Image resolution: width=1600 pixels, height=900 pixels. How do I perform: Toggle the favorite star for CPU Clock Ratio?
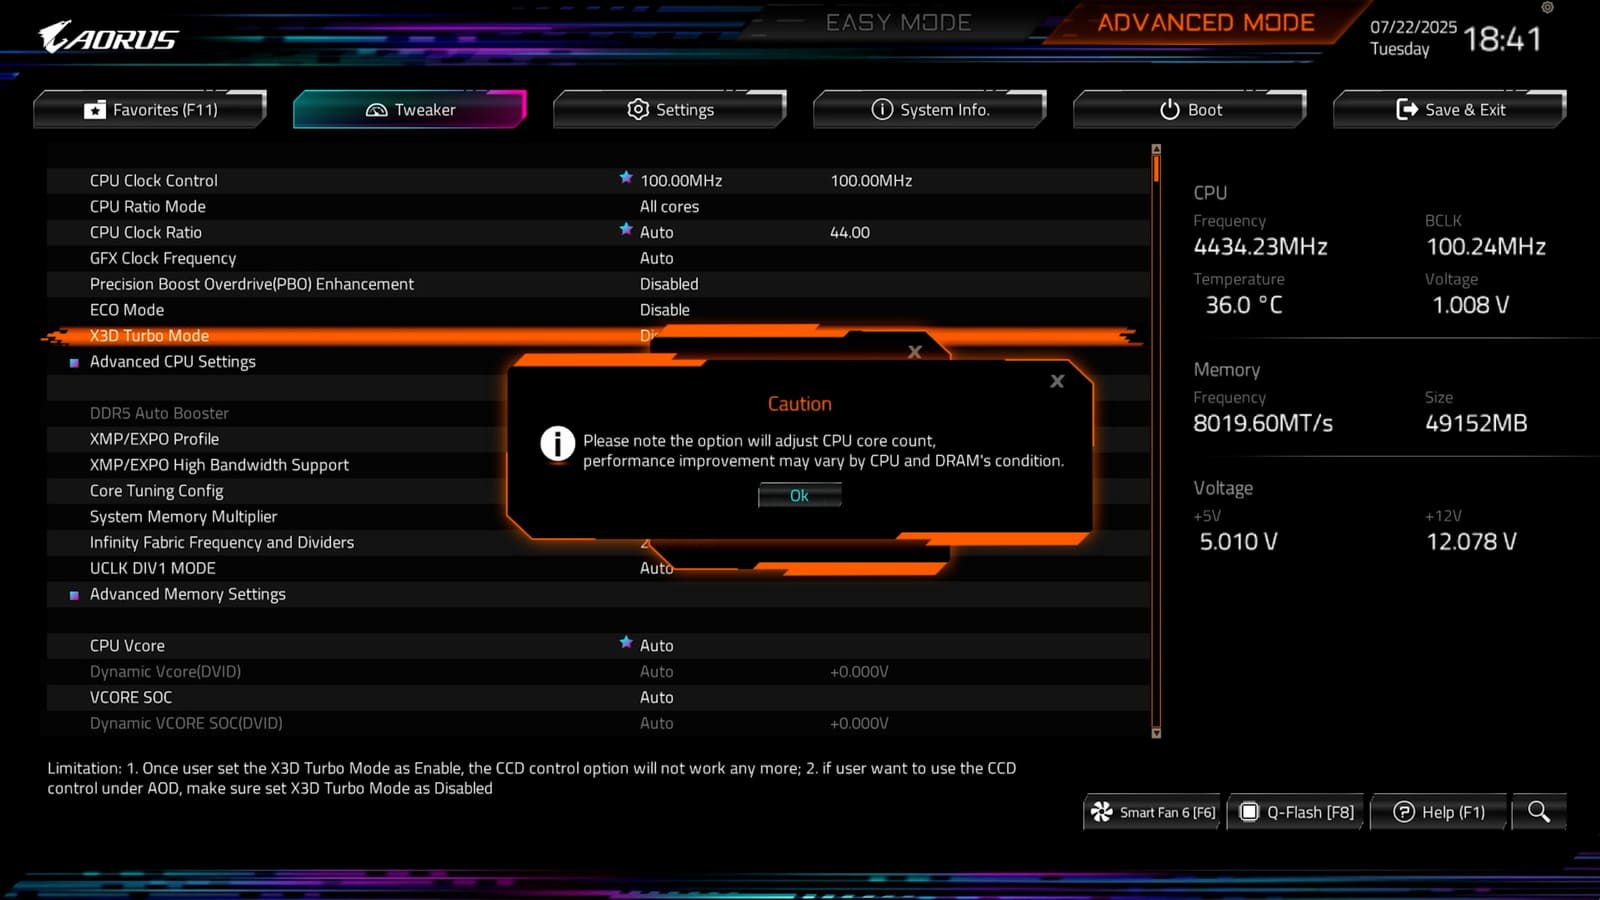tap(626, 229)
